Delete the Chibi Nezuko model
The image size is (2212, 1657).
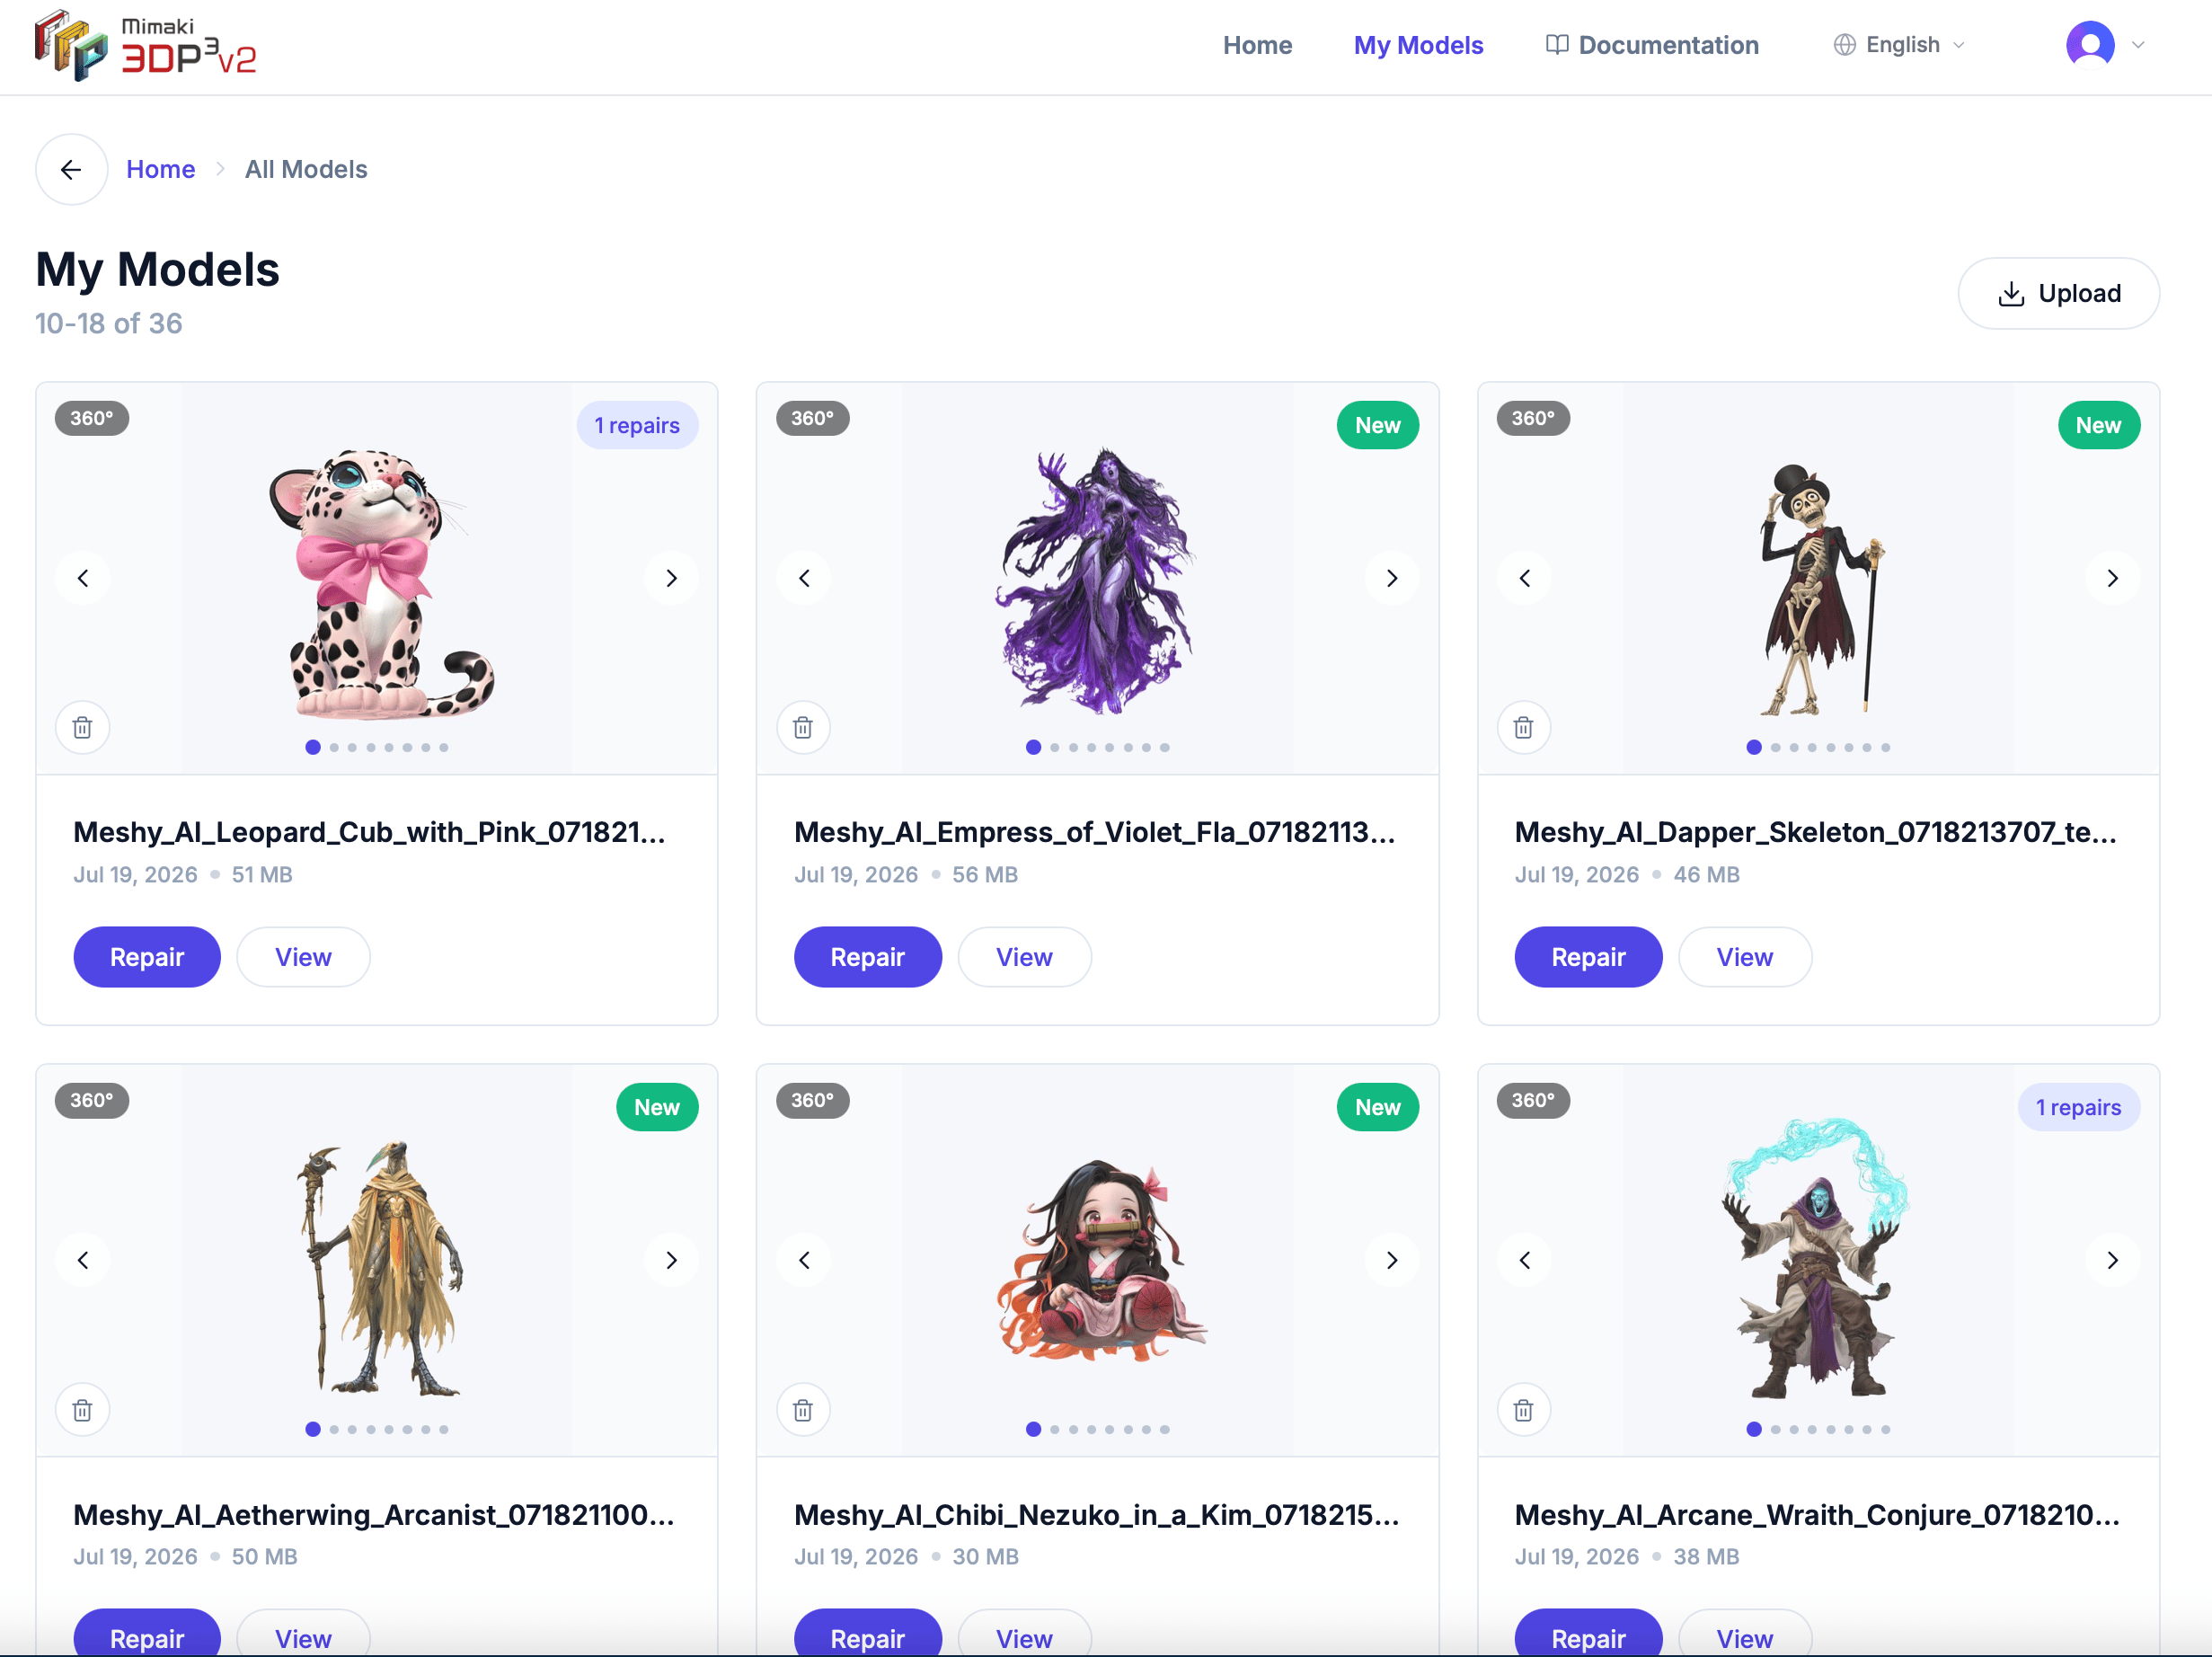[x=803, y=1409]
